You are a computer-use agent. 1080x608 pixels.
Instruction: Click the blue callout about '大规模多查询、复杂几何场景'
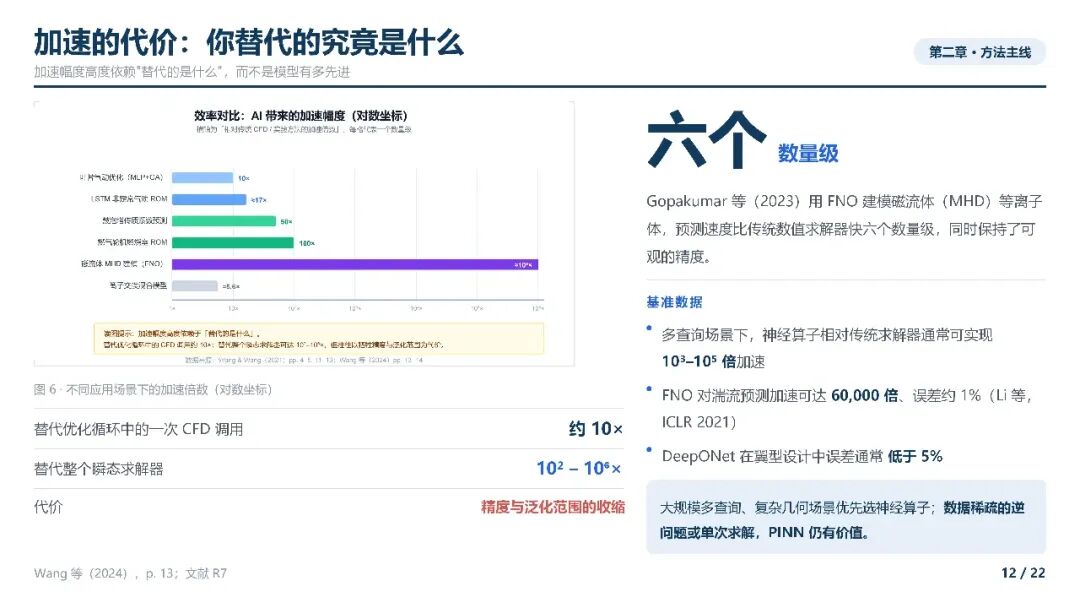846,517
